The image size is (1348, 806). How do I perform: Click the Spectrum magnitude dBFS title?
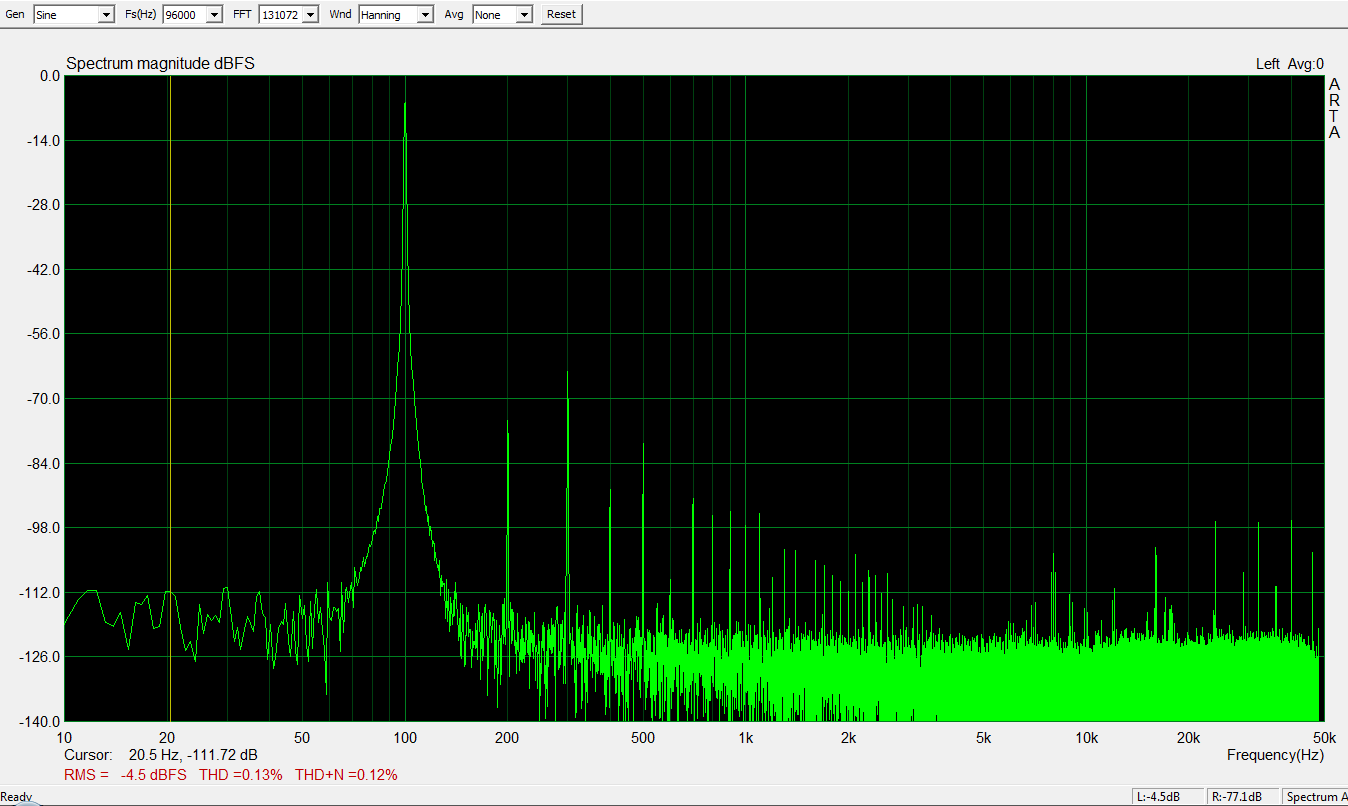tap(160, 64)
